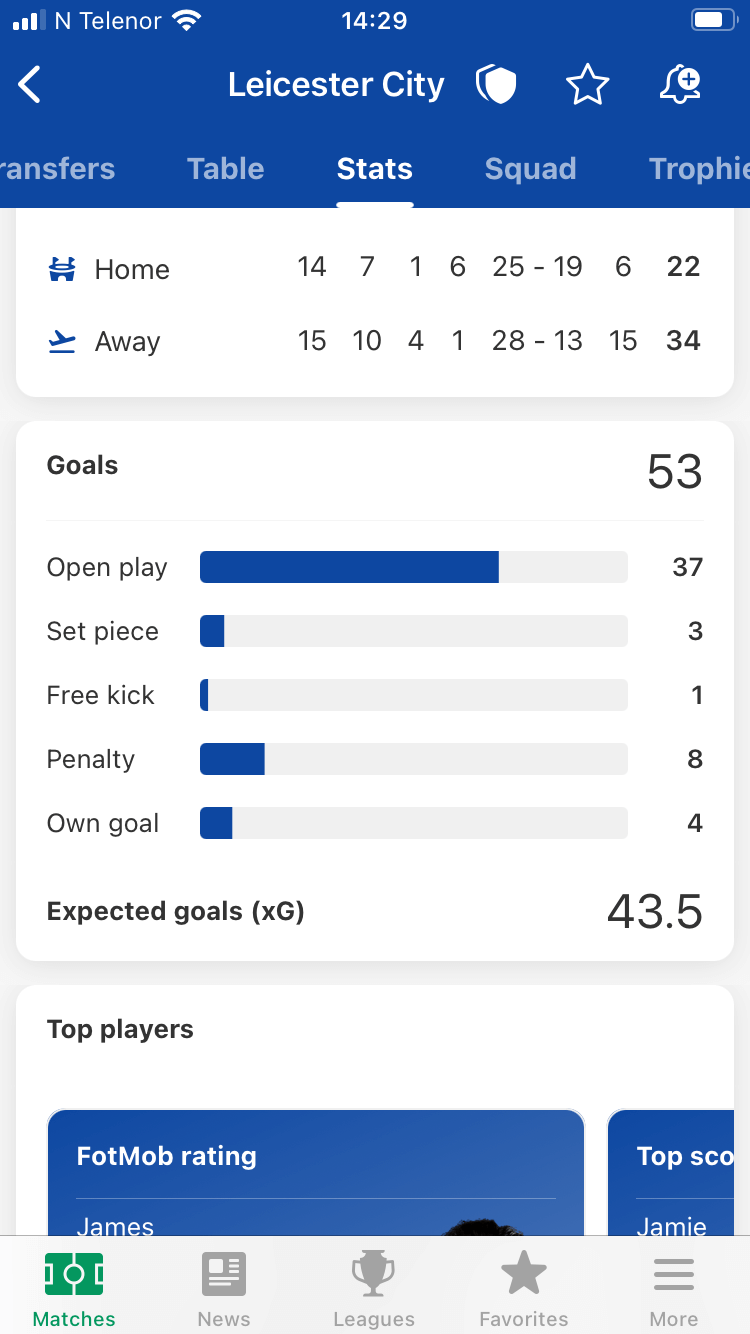Tap the back chevron to return
This screenshot has width=750, height=1334.
(x=28, y=84)
